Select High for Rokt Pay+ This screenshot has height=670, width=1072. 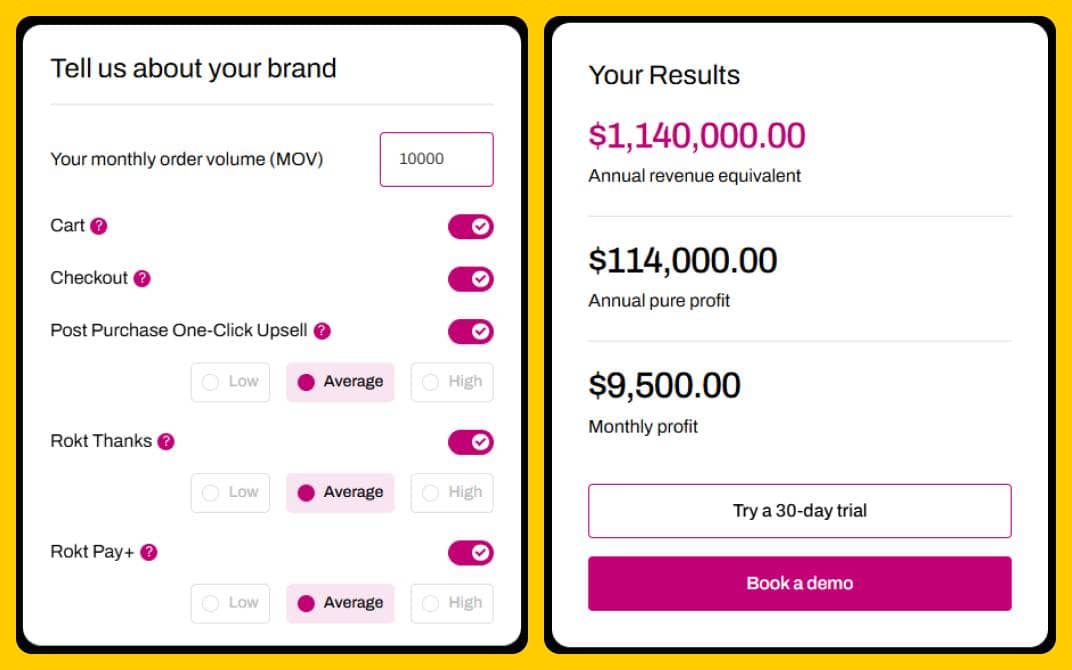coord(452,603)
